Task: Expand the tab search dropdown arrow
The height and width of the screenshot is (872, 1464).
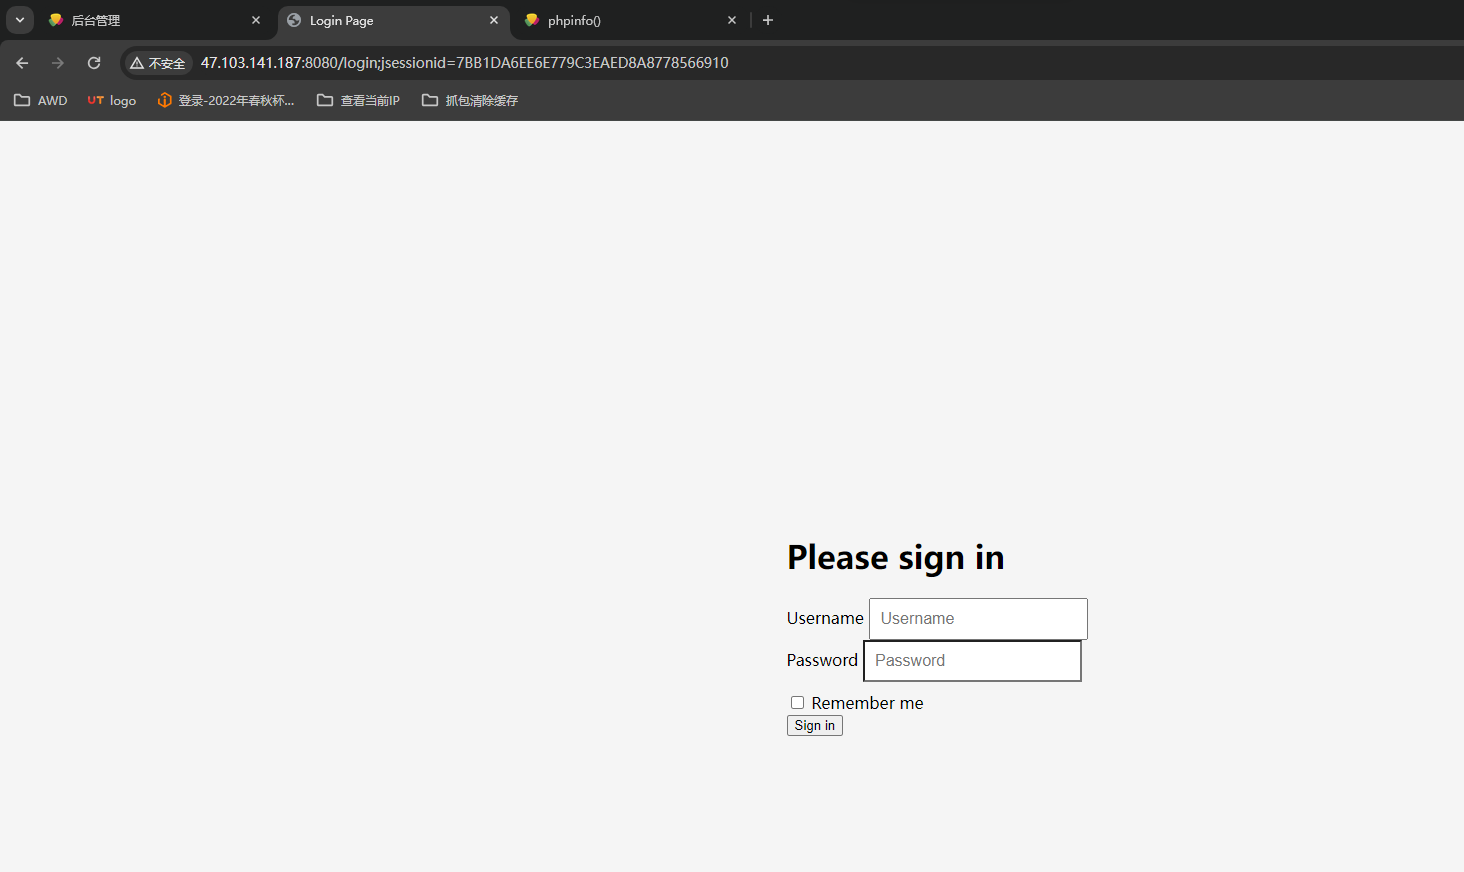Action: click(20, 20)
